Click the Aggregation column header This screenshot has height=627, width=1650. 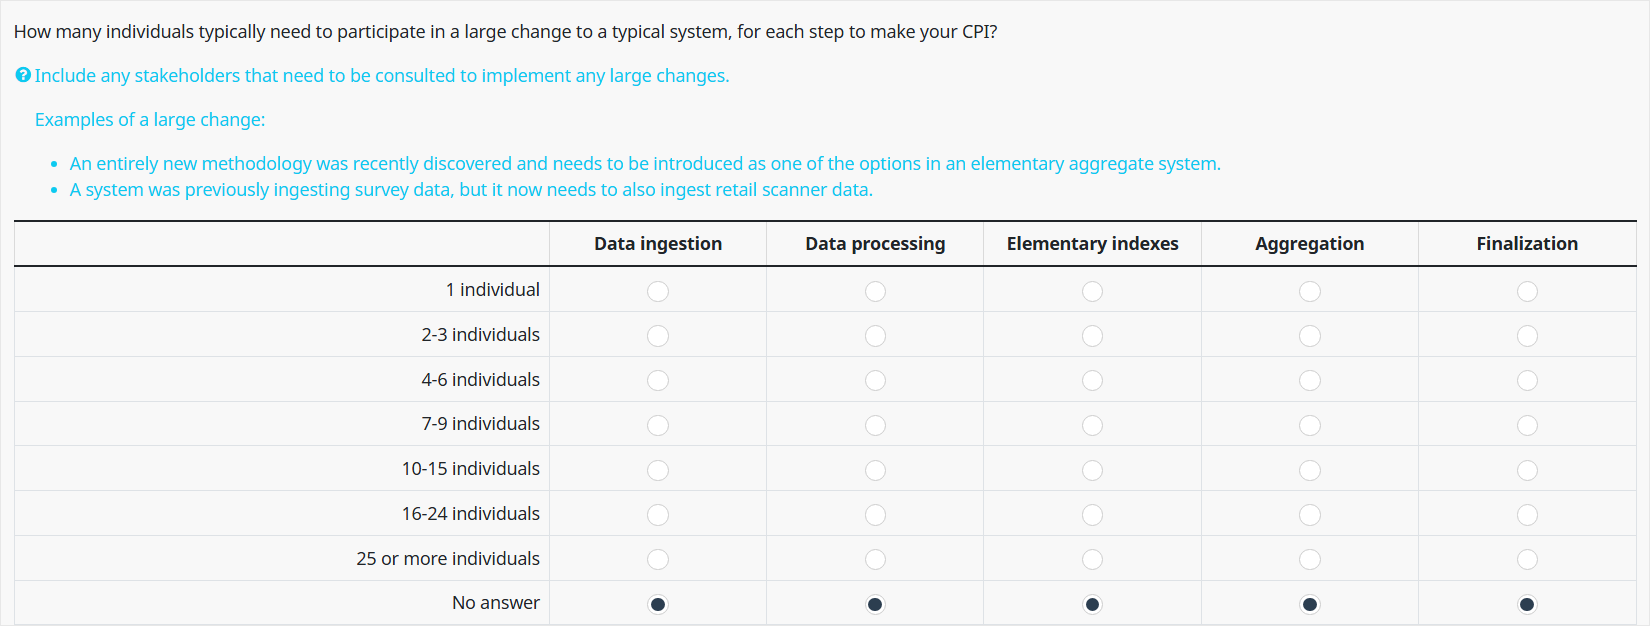tap(1310, 244)
